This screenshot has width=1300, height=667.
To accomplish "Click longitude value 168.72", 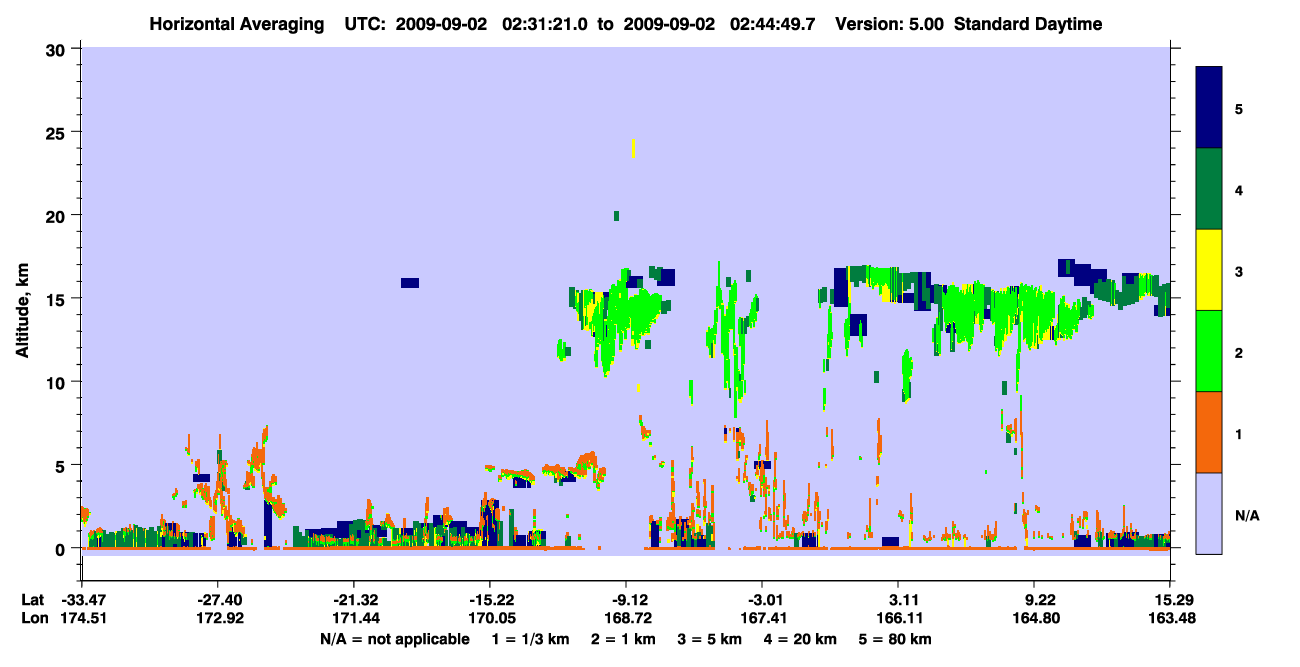I will [x=626, y=618].
